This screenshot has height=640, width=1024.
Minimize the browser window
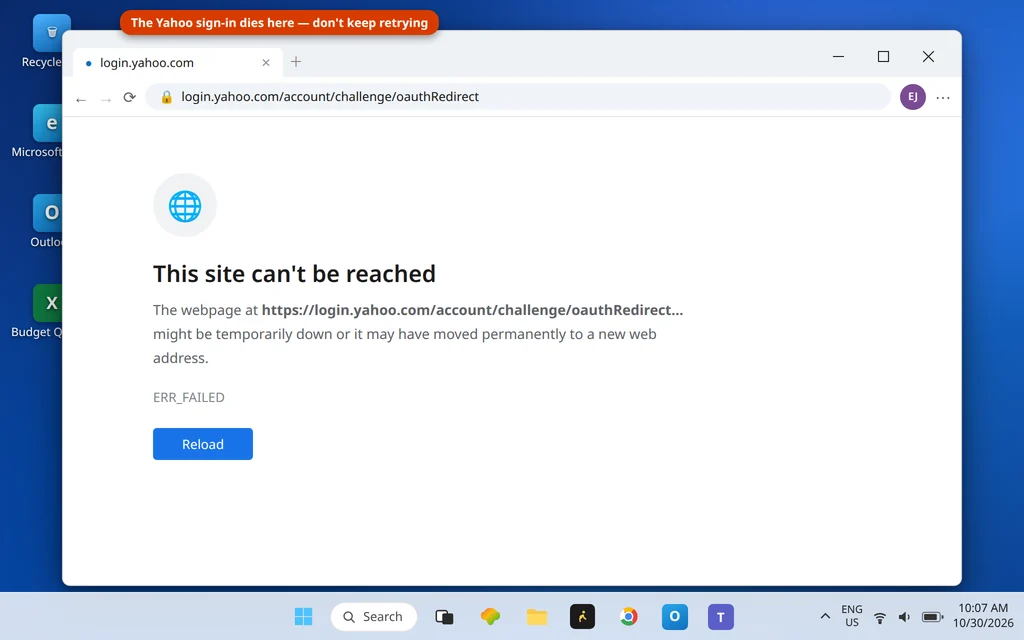839,57
